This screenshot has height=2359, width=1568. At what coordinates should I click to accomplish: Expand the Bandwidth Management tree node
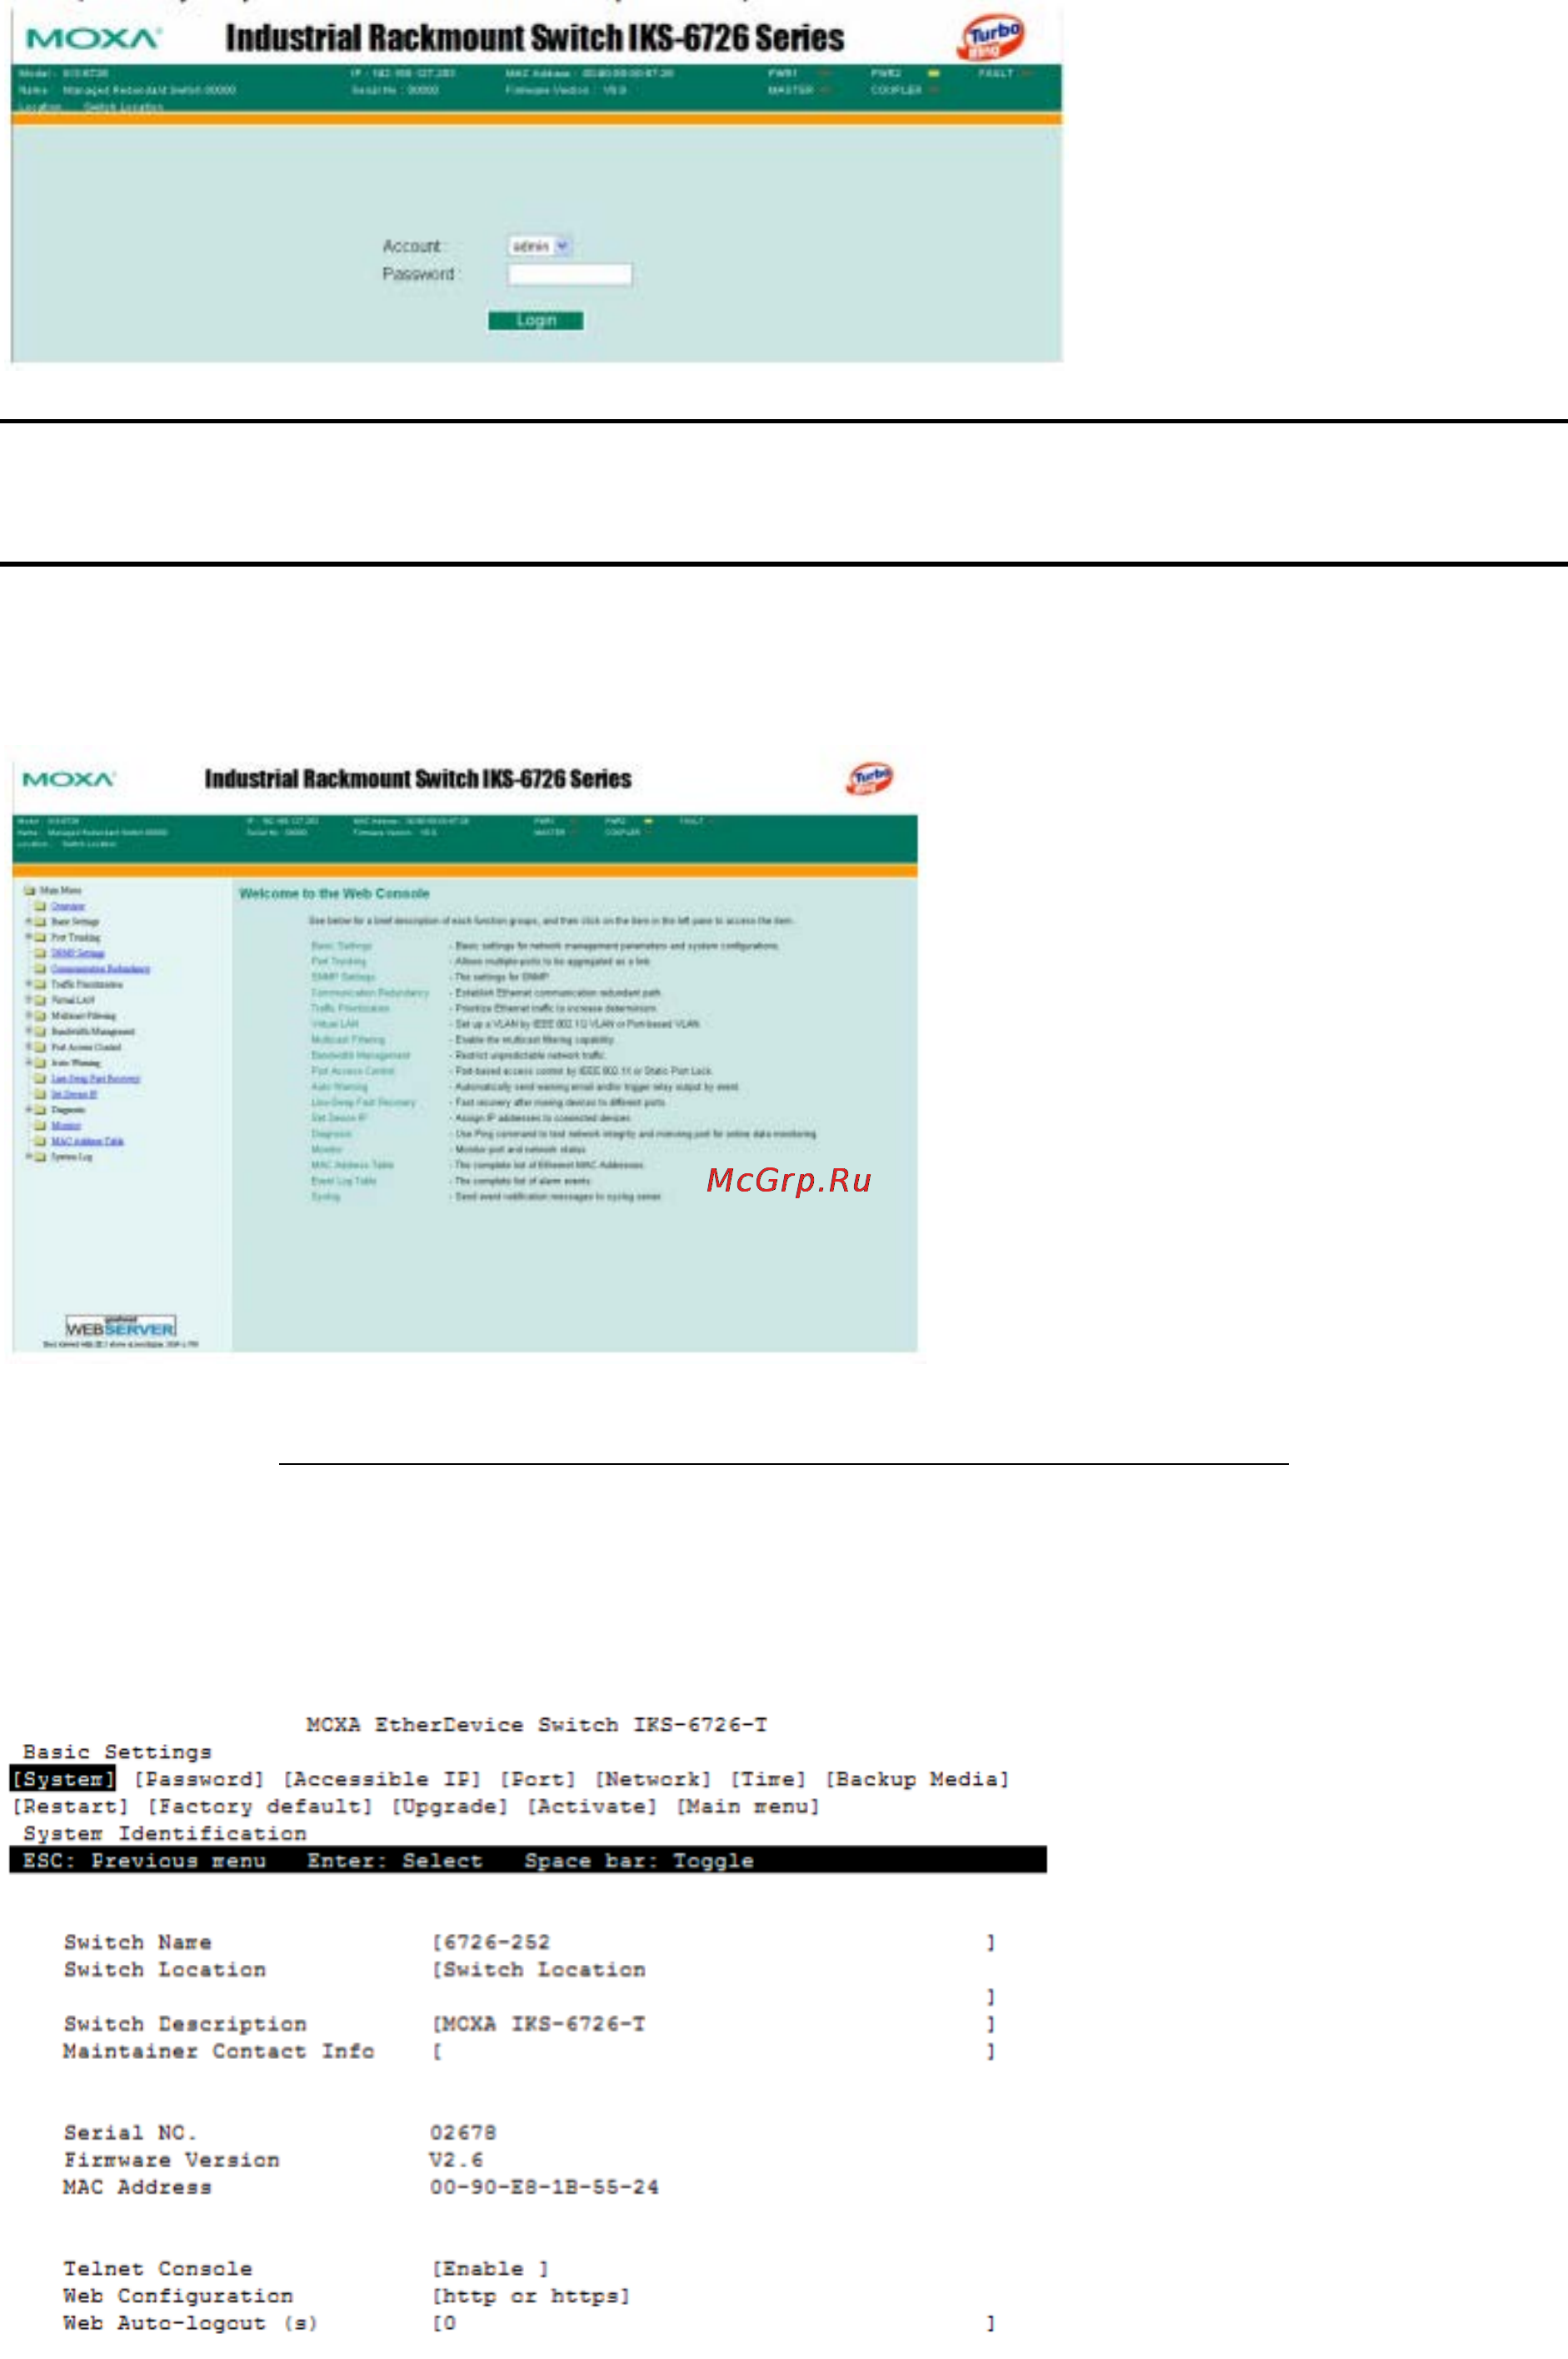click(x=29, y=1031)
